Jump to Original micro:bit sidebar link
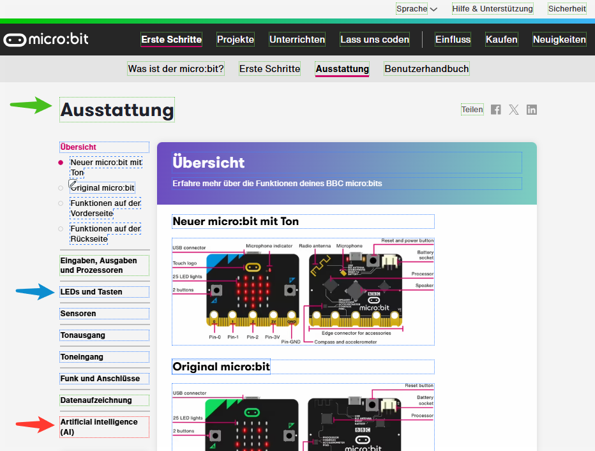This screenshot has width=595, height=451. pyautogui.click(x=102, y=188)
